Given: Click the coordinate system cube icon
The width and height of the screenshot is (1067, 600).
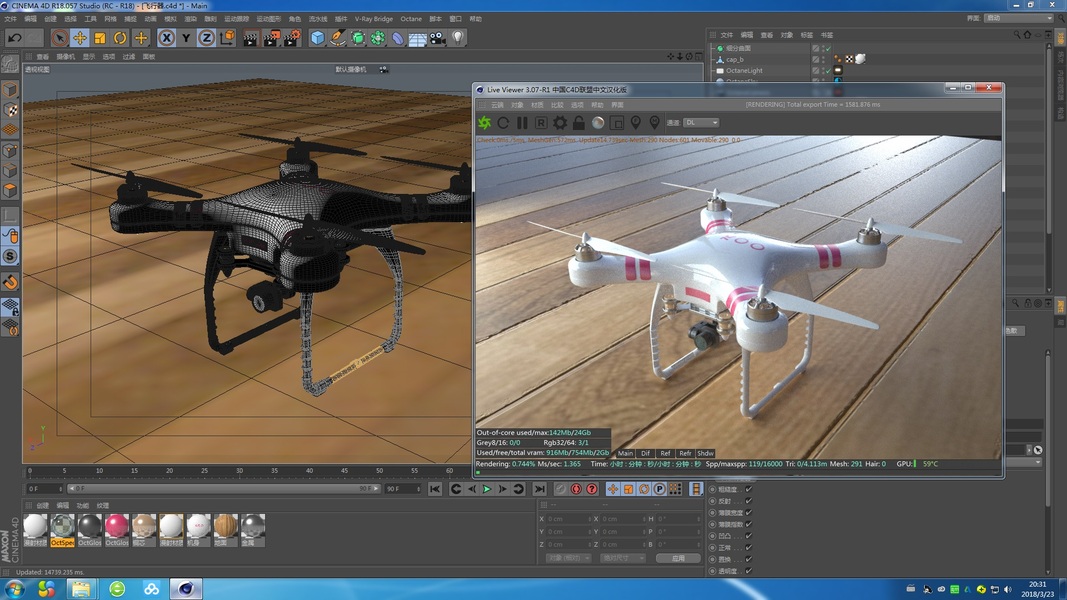Looking at the screenshot, I should pyautogui.click(x=227, y=37).
